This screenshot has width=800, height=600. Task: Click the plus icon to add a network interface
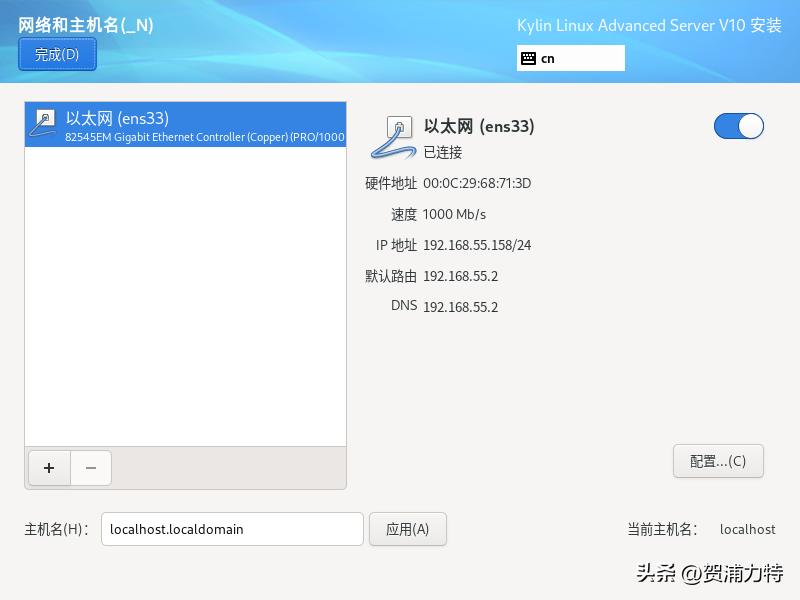point(48,467)
